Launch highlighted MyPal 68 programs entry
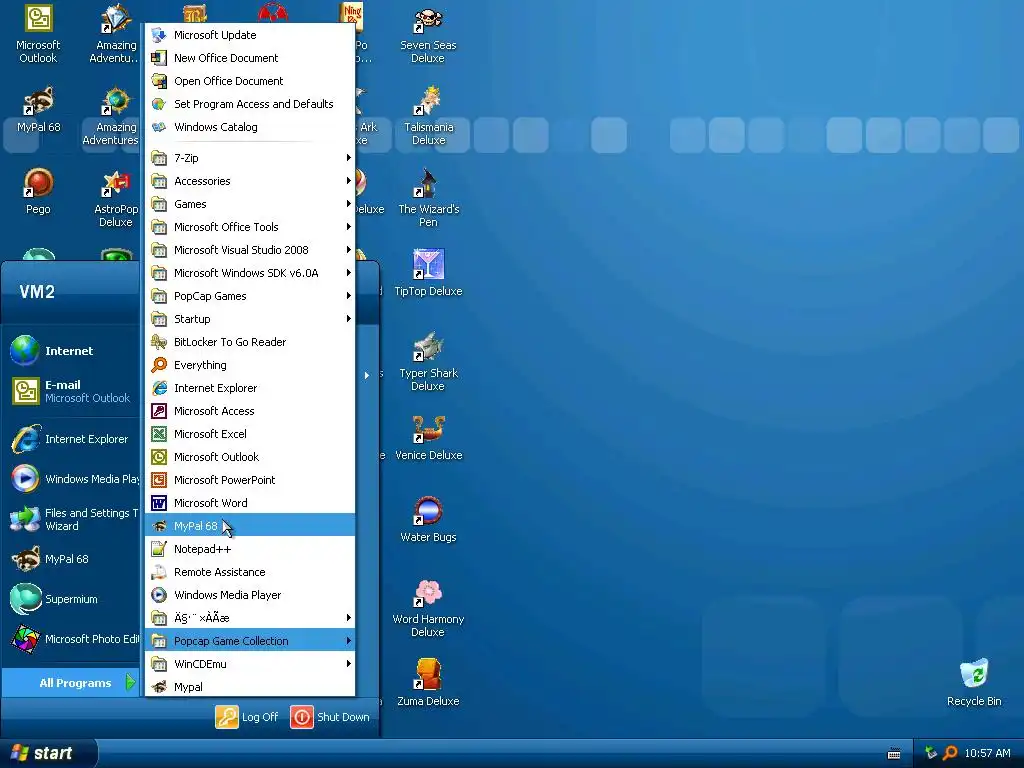 [x=250, y=526]
